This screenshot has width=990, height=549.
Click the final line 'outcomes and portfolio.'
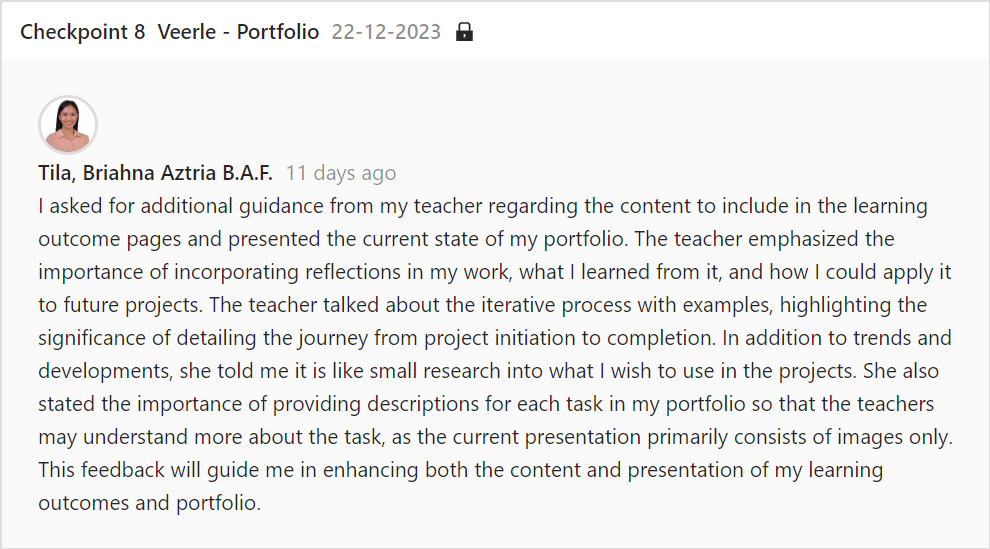(150, 503)
